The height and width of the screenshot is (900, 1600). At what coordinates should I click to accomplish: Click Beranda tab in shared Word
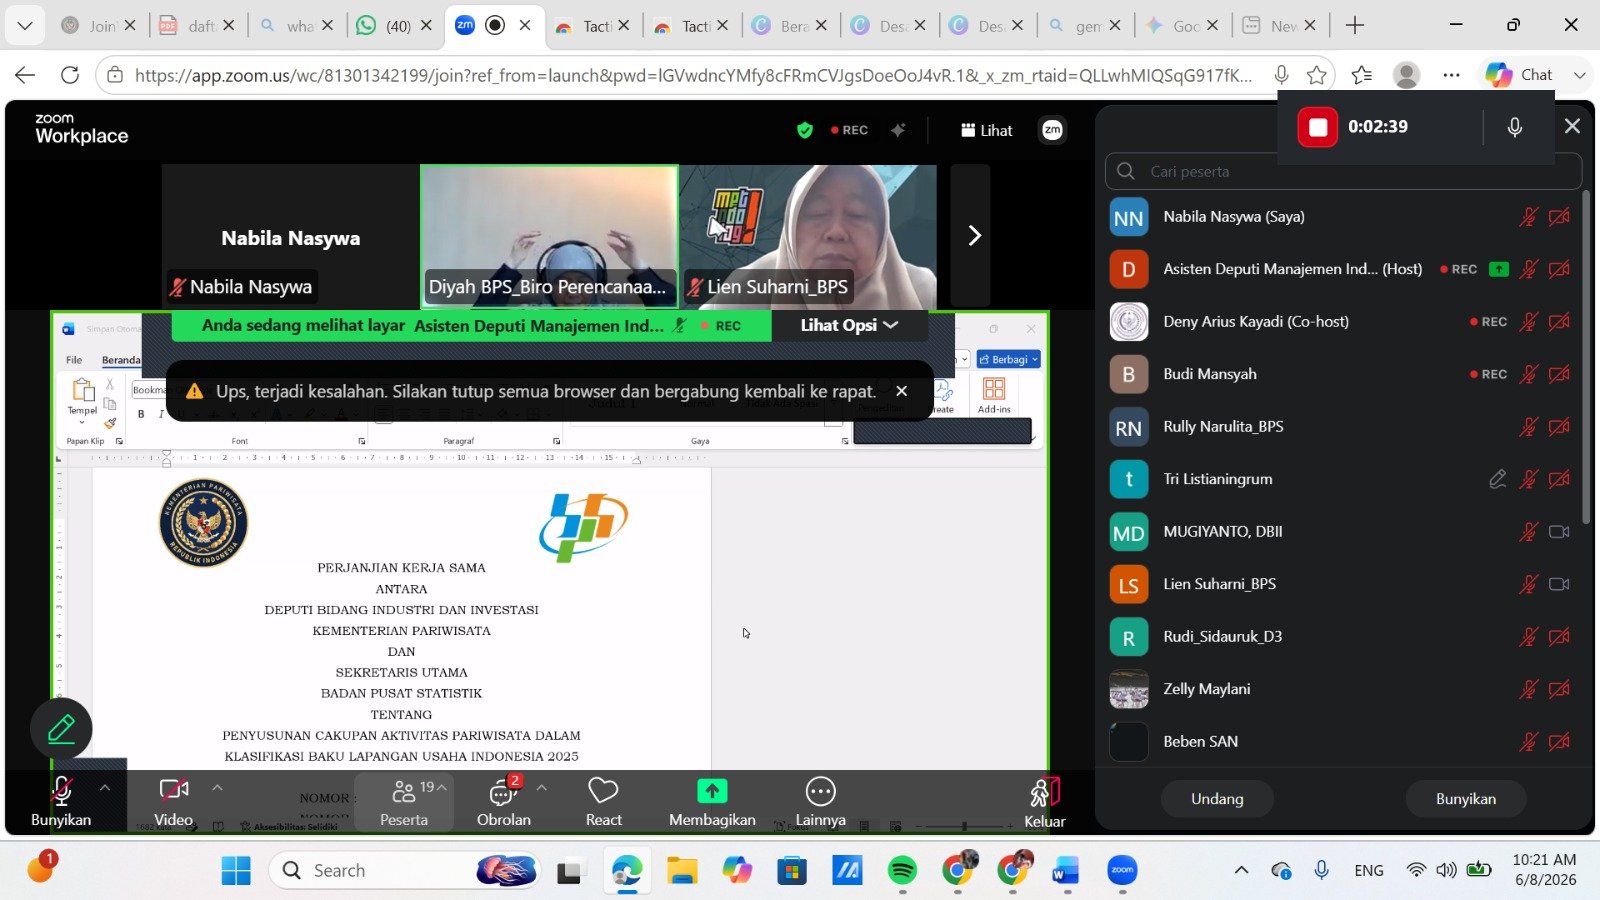pos(121,360)
